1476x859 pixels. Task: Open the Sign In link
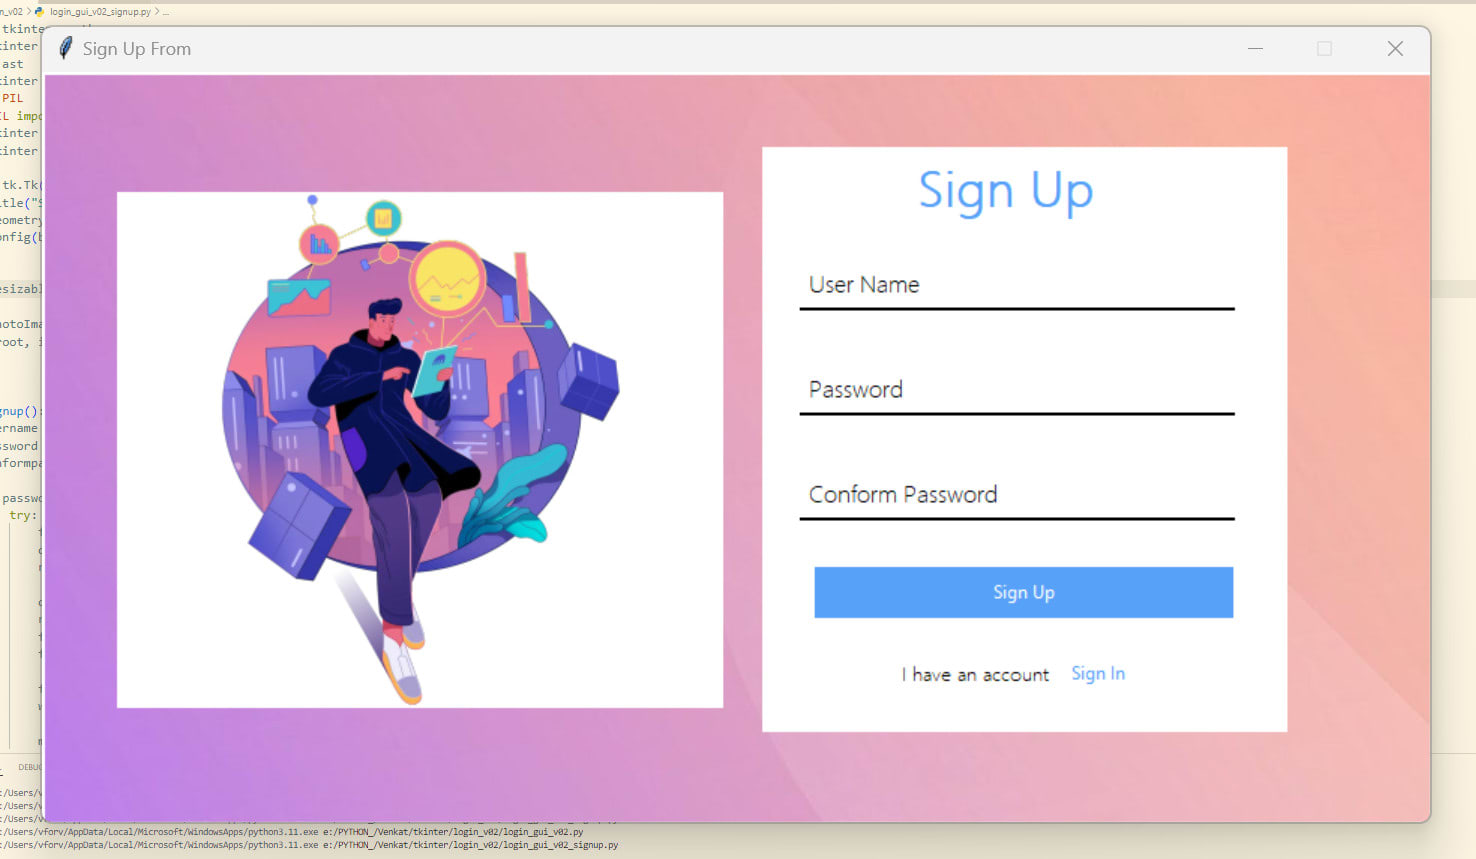1098,674
